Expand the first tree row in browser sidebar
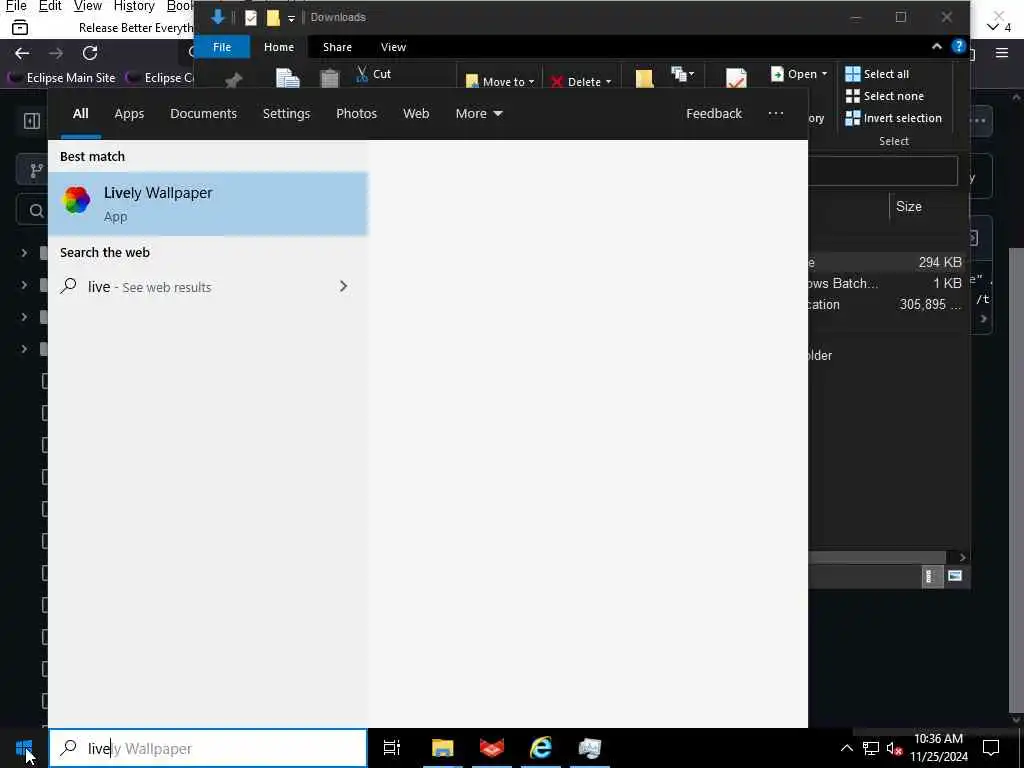Viewport: 1024px width, 768px height. coord(24,253)
